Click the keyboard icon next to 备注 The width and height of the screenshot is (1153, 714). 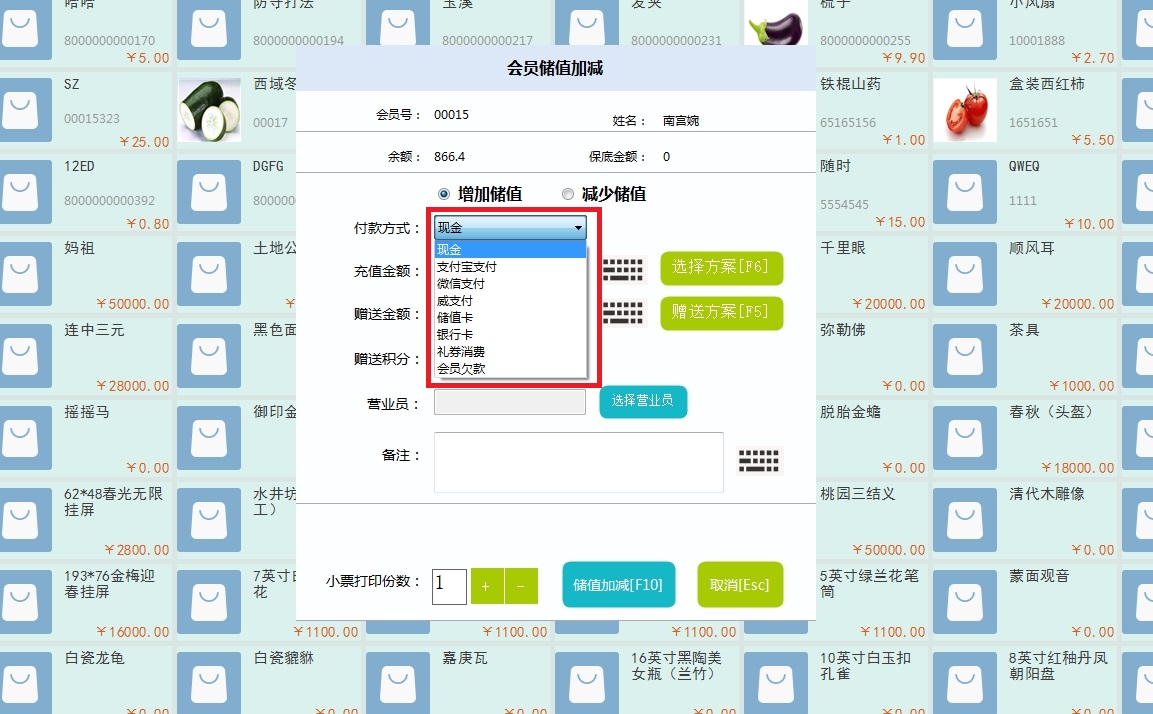tap(759, 461)
